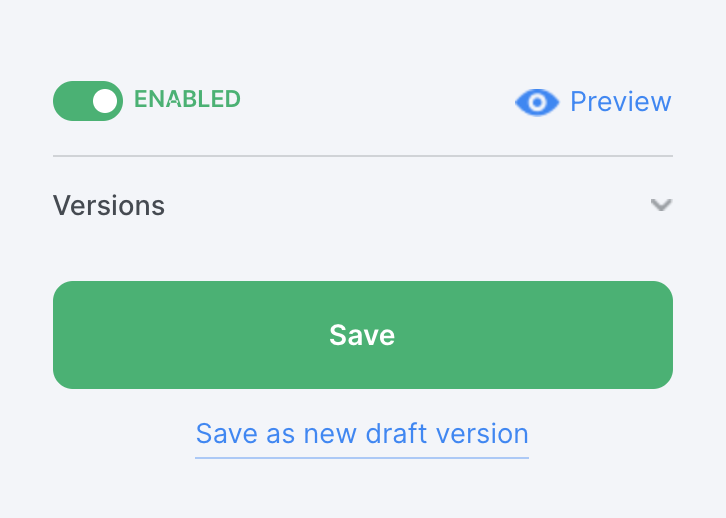
Task: Open the Versions dropdown chevron
Action: pos(660,205)
